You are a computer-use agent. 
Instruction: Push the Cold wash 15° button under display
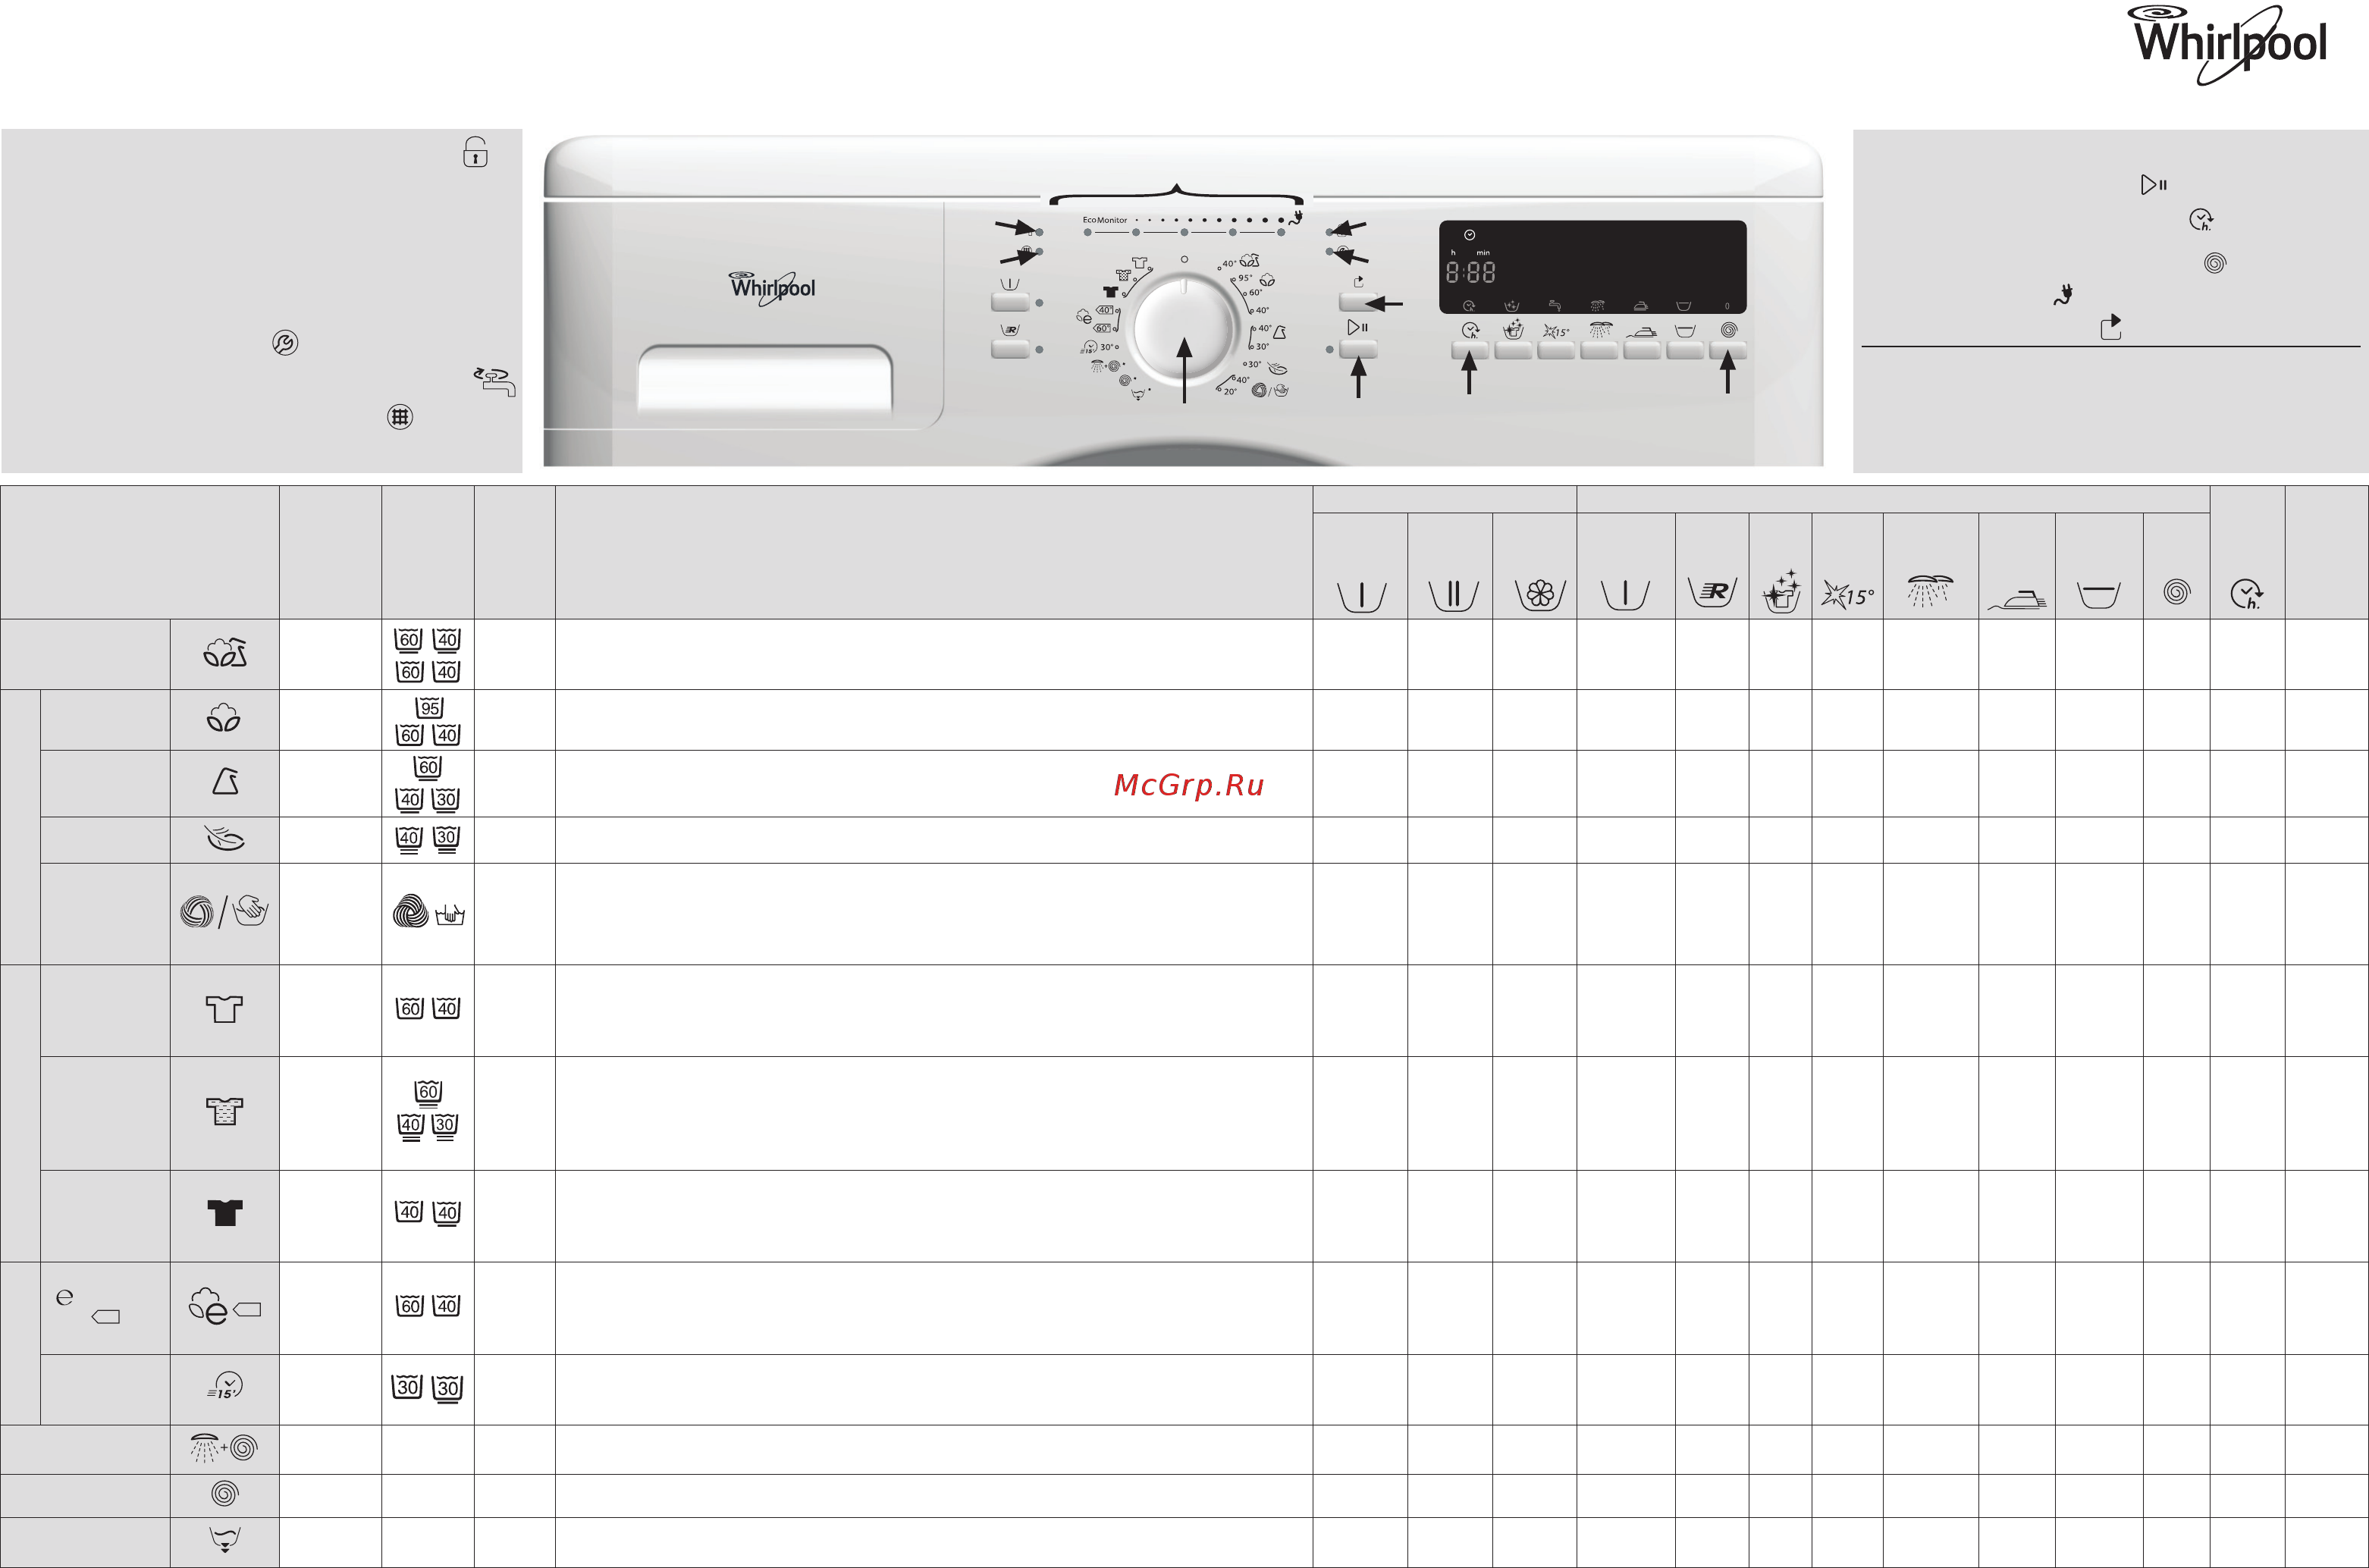[x=1556, y=350]
